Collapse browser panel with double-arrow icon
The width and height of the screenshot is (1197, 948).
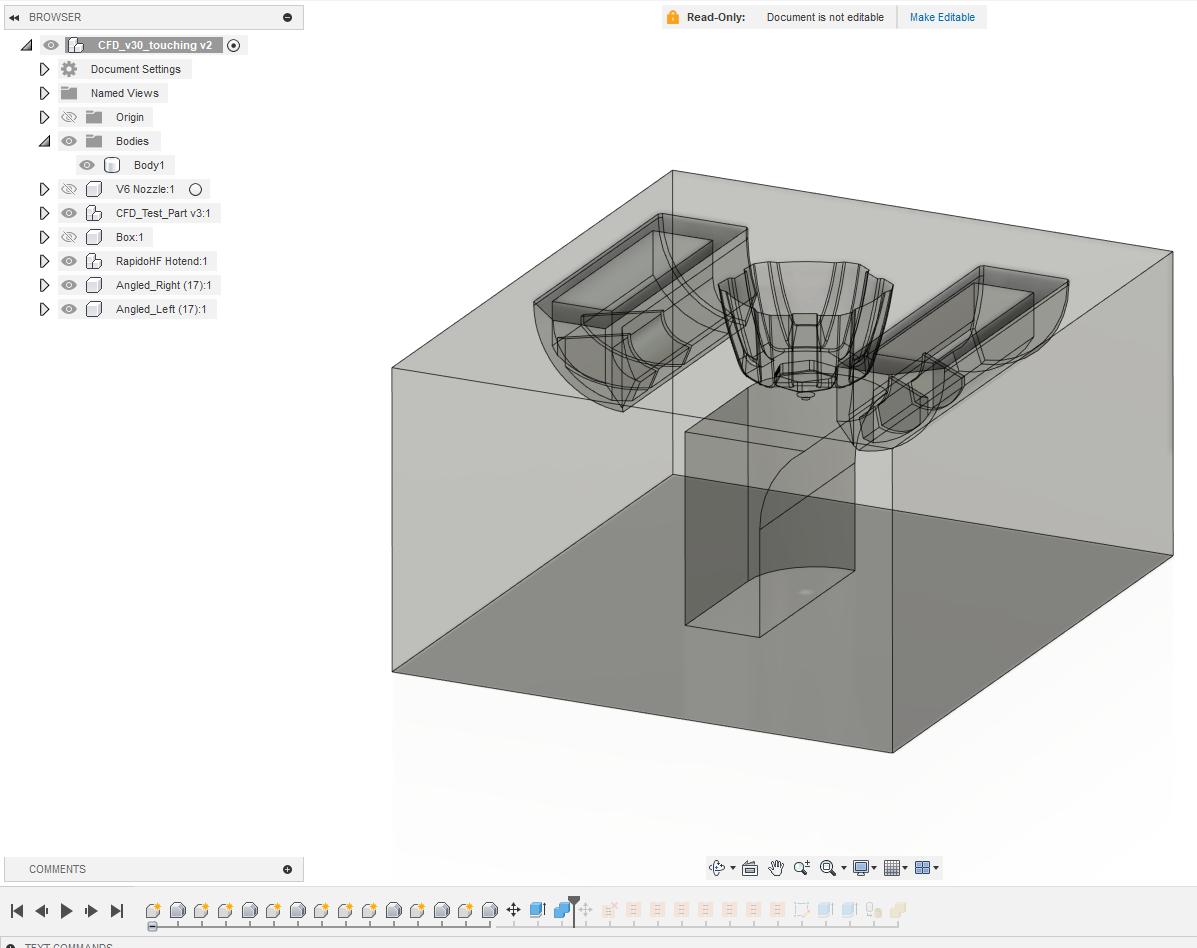15,18
